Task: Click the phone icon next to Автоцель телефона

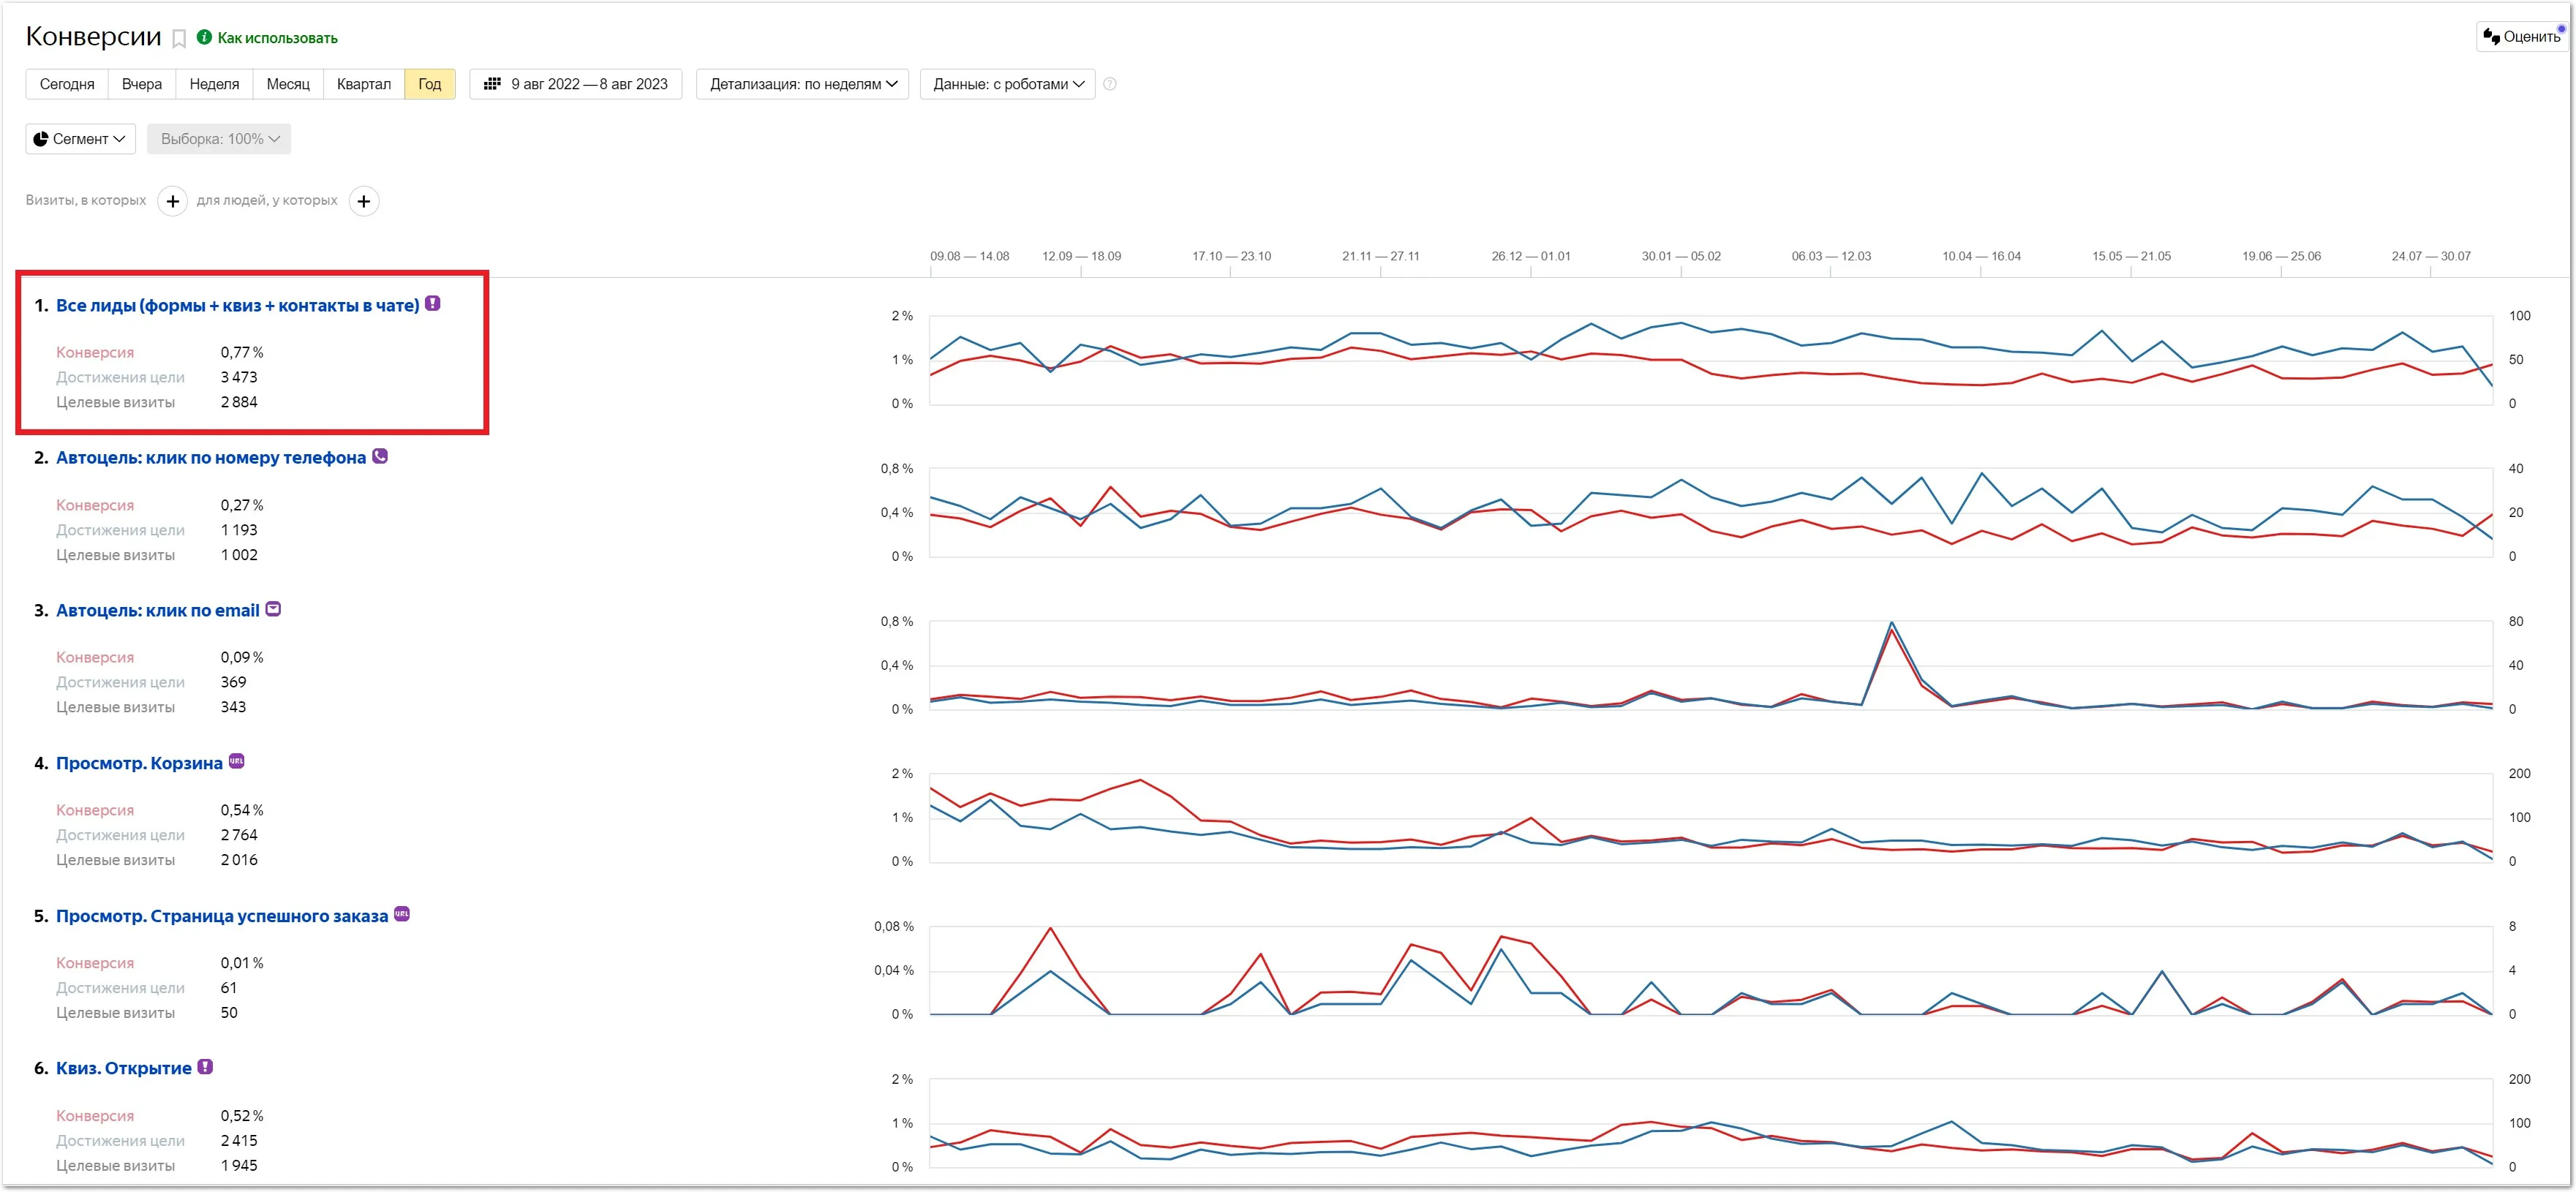Action: tap(380, 456)
